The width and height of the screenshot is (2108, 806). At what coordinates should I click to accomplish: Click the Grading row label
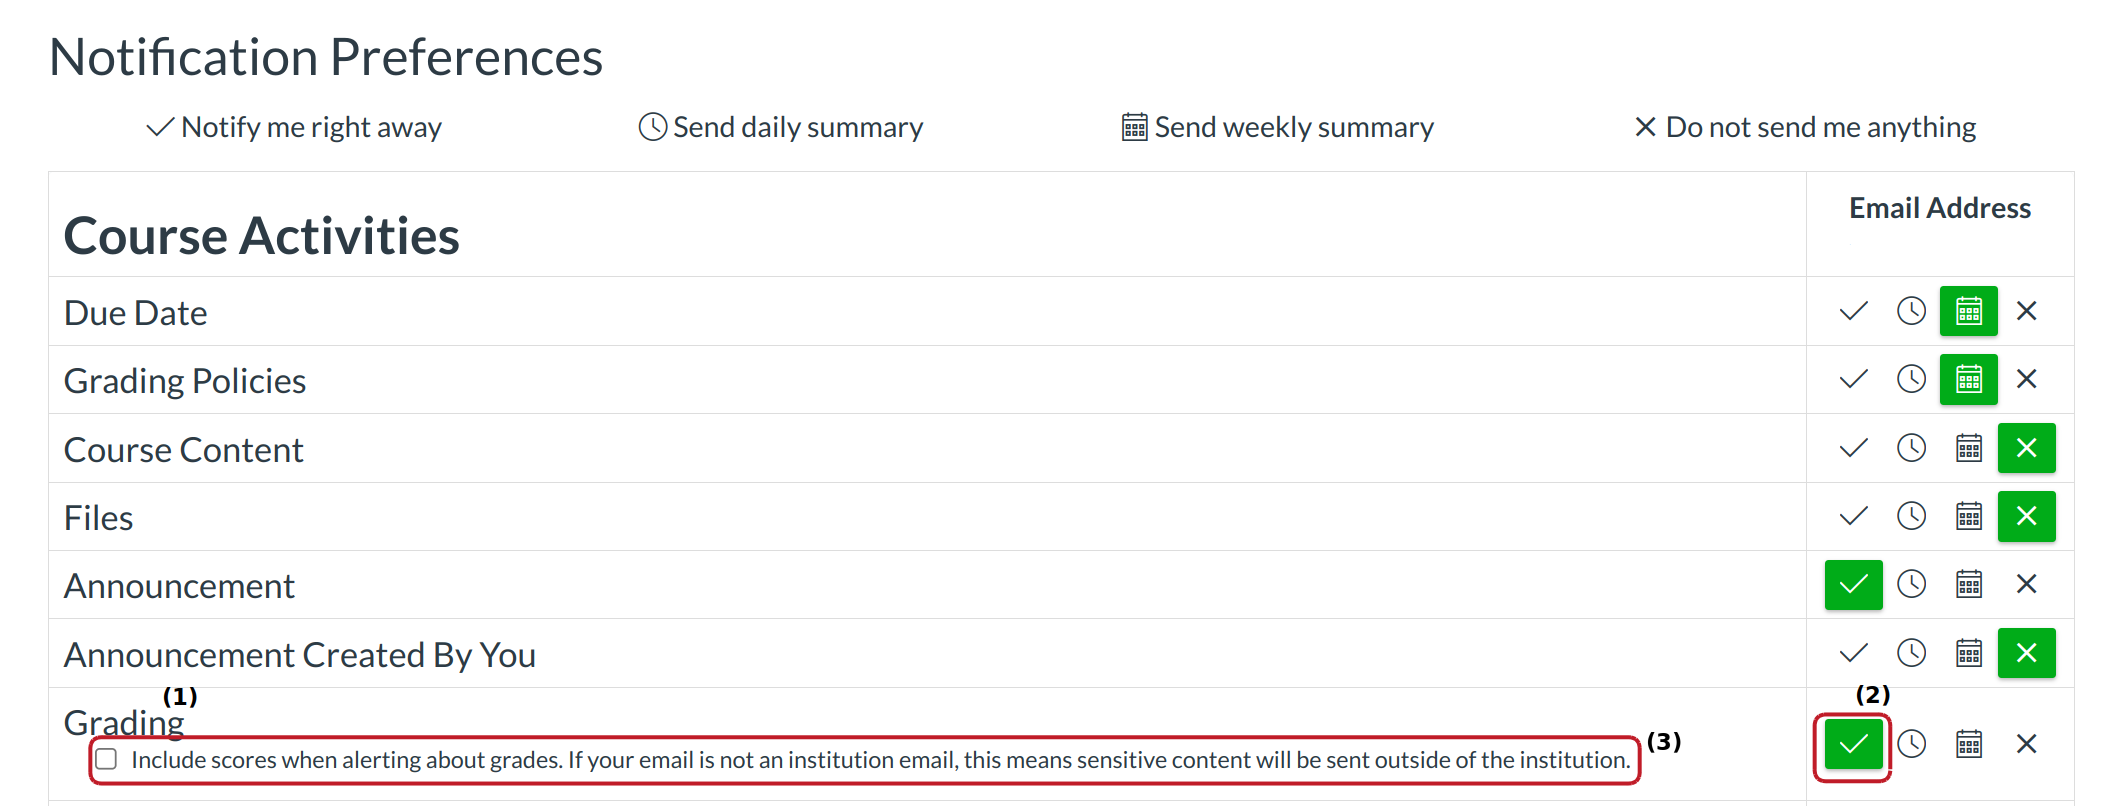[x=123, y=722]
